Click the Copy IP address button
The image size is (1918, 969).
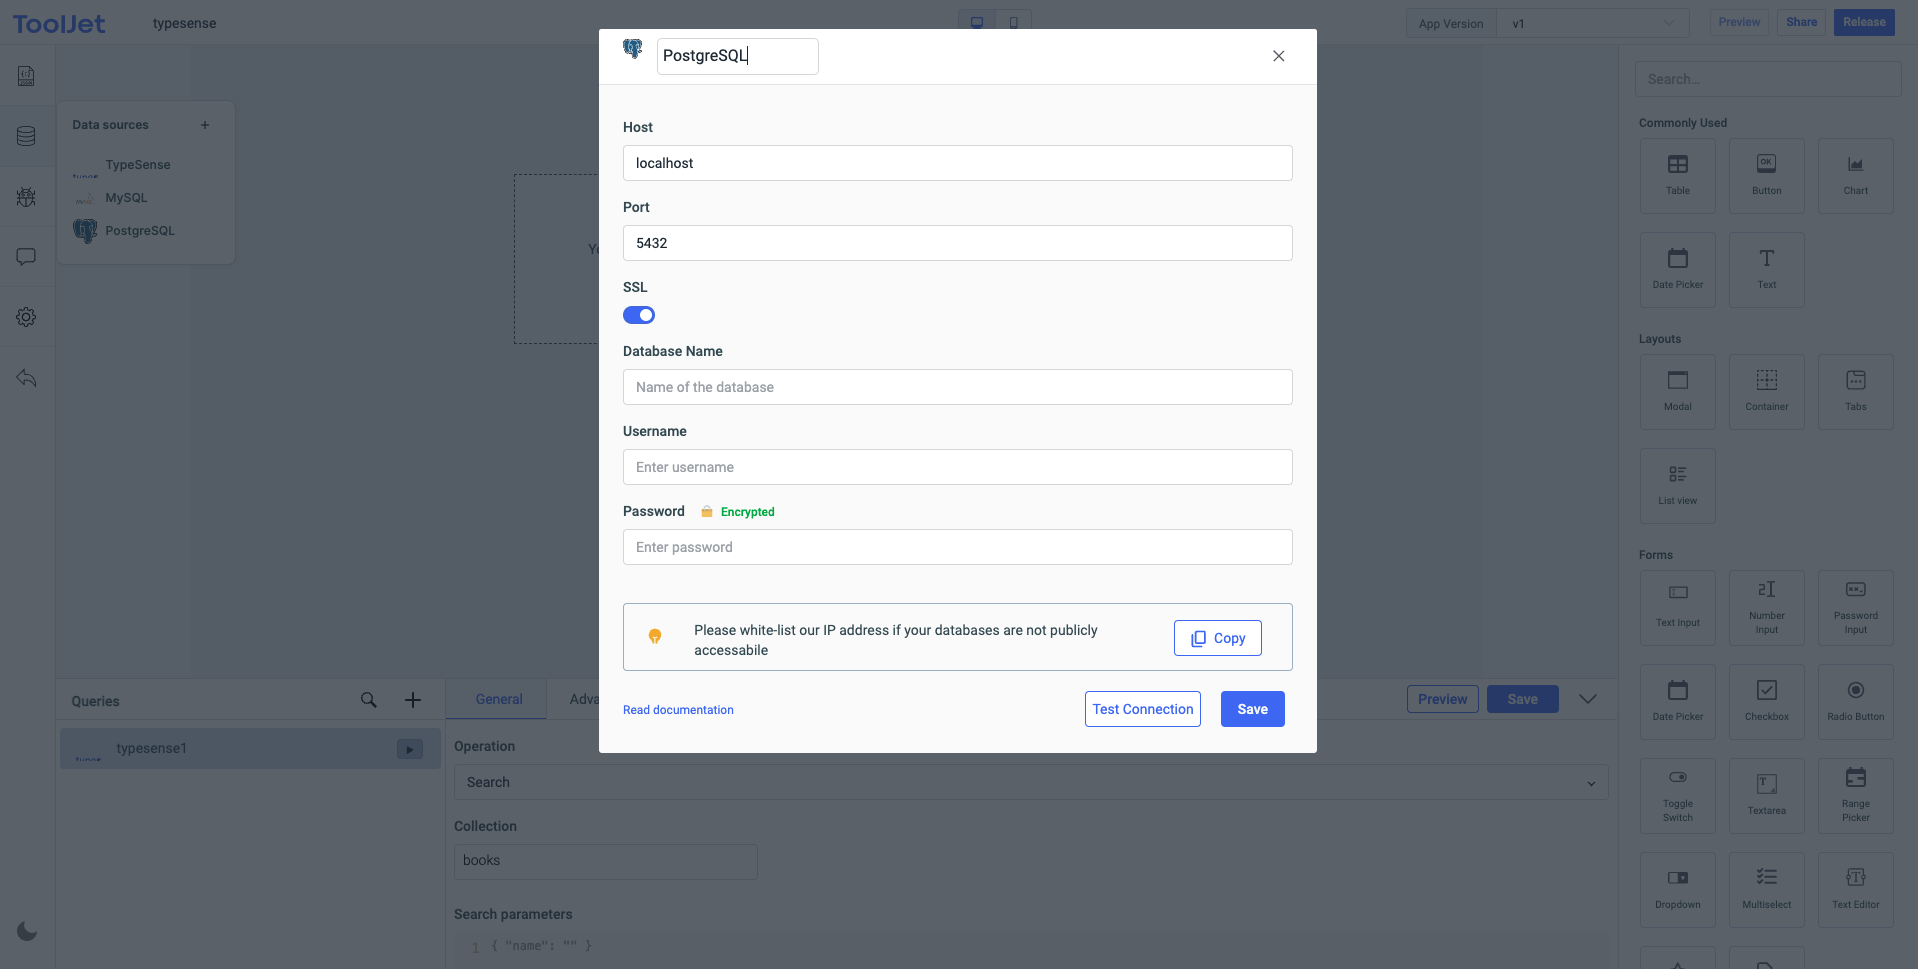tap(1217, 638)
